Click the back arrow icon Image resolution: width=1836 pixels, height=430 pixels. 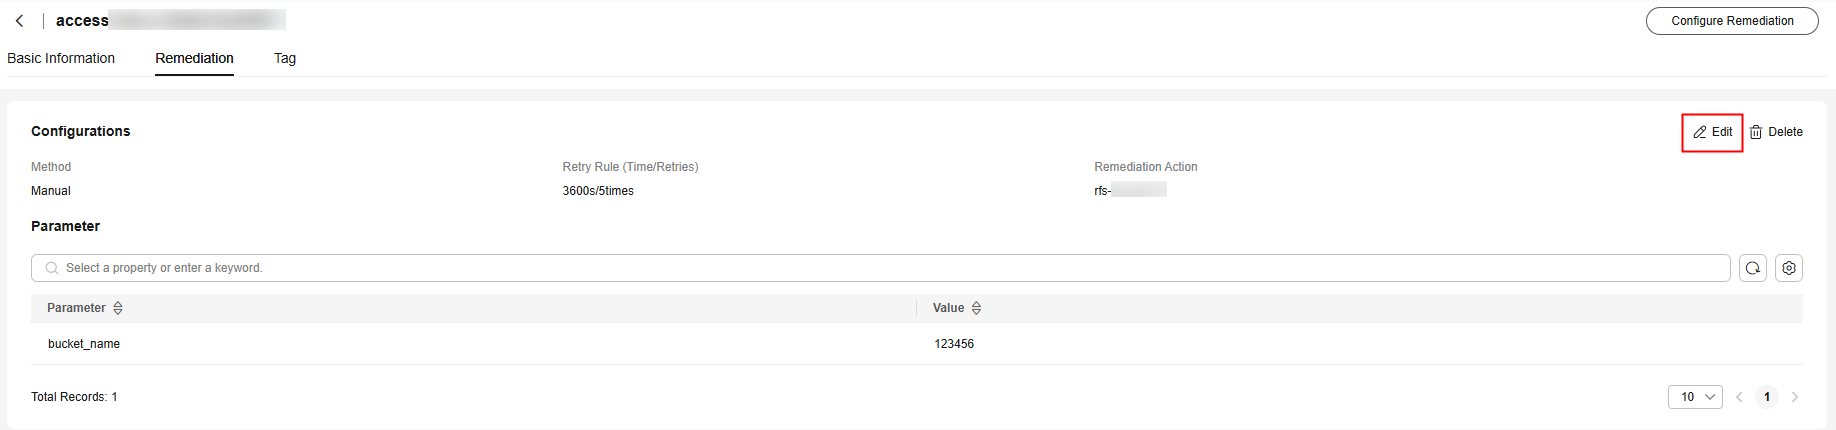coord(20,21)
